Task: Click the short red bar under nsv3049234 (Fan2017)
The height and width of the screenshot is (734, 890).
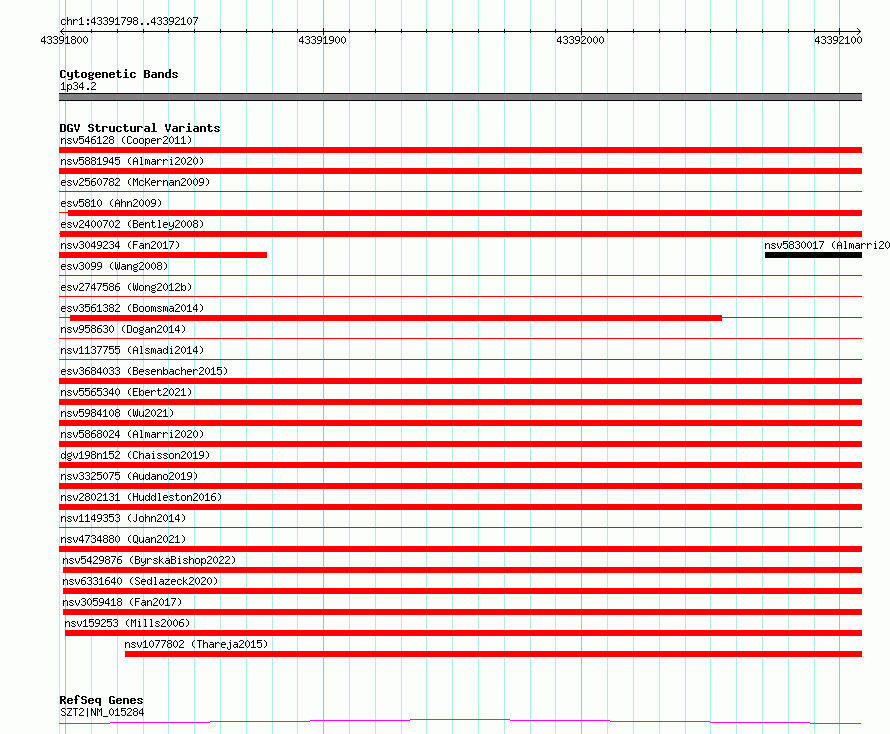Action: click(x=163, y=255)
